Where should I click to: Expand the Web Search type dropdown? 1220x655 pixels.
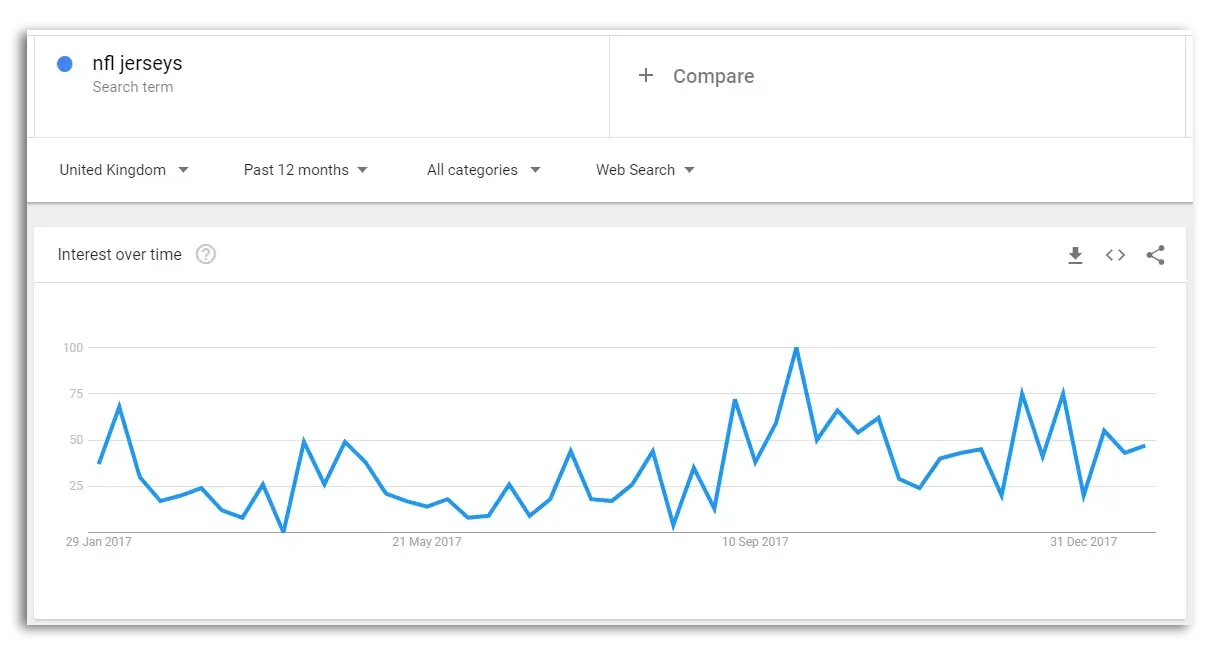645,170
